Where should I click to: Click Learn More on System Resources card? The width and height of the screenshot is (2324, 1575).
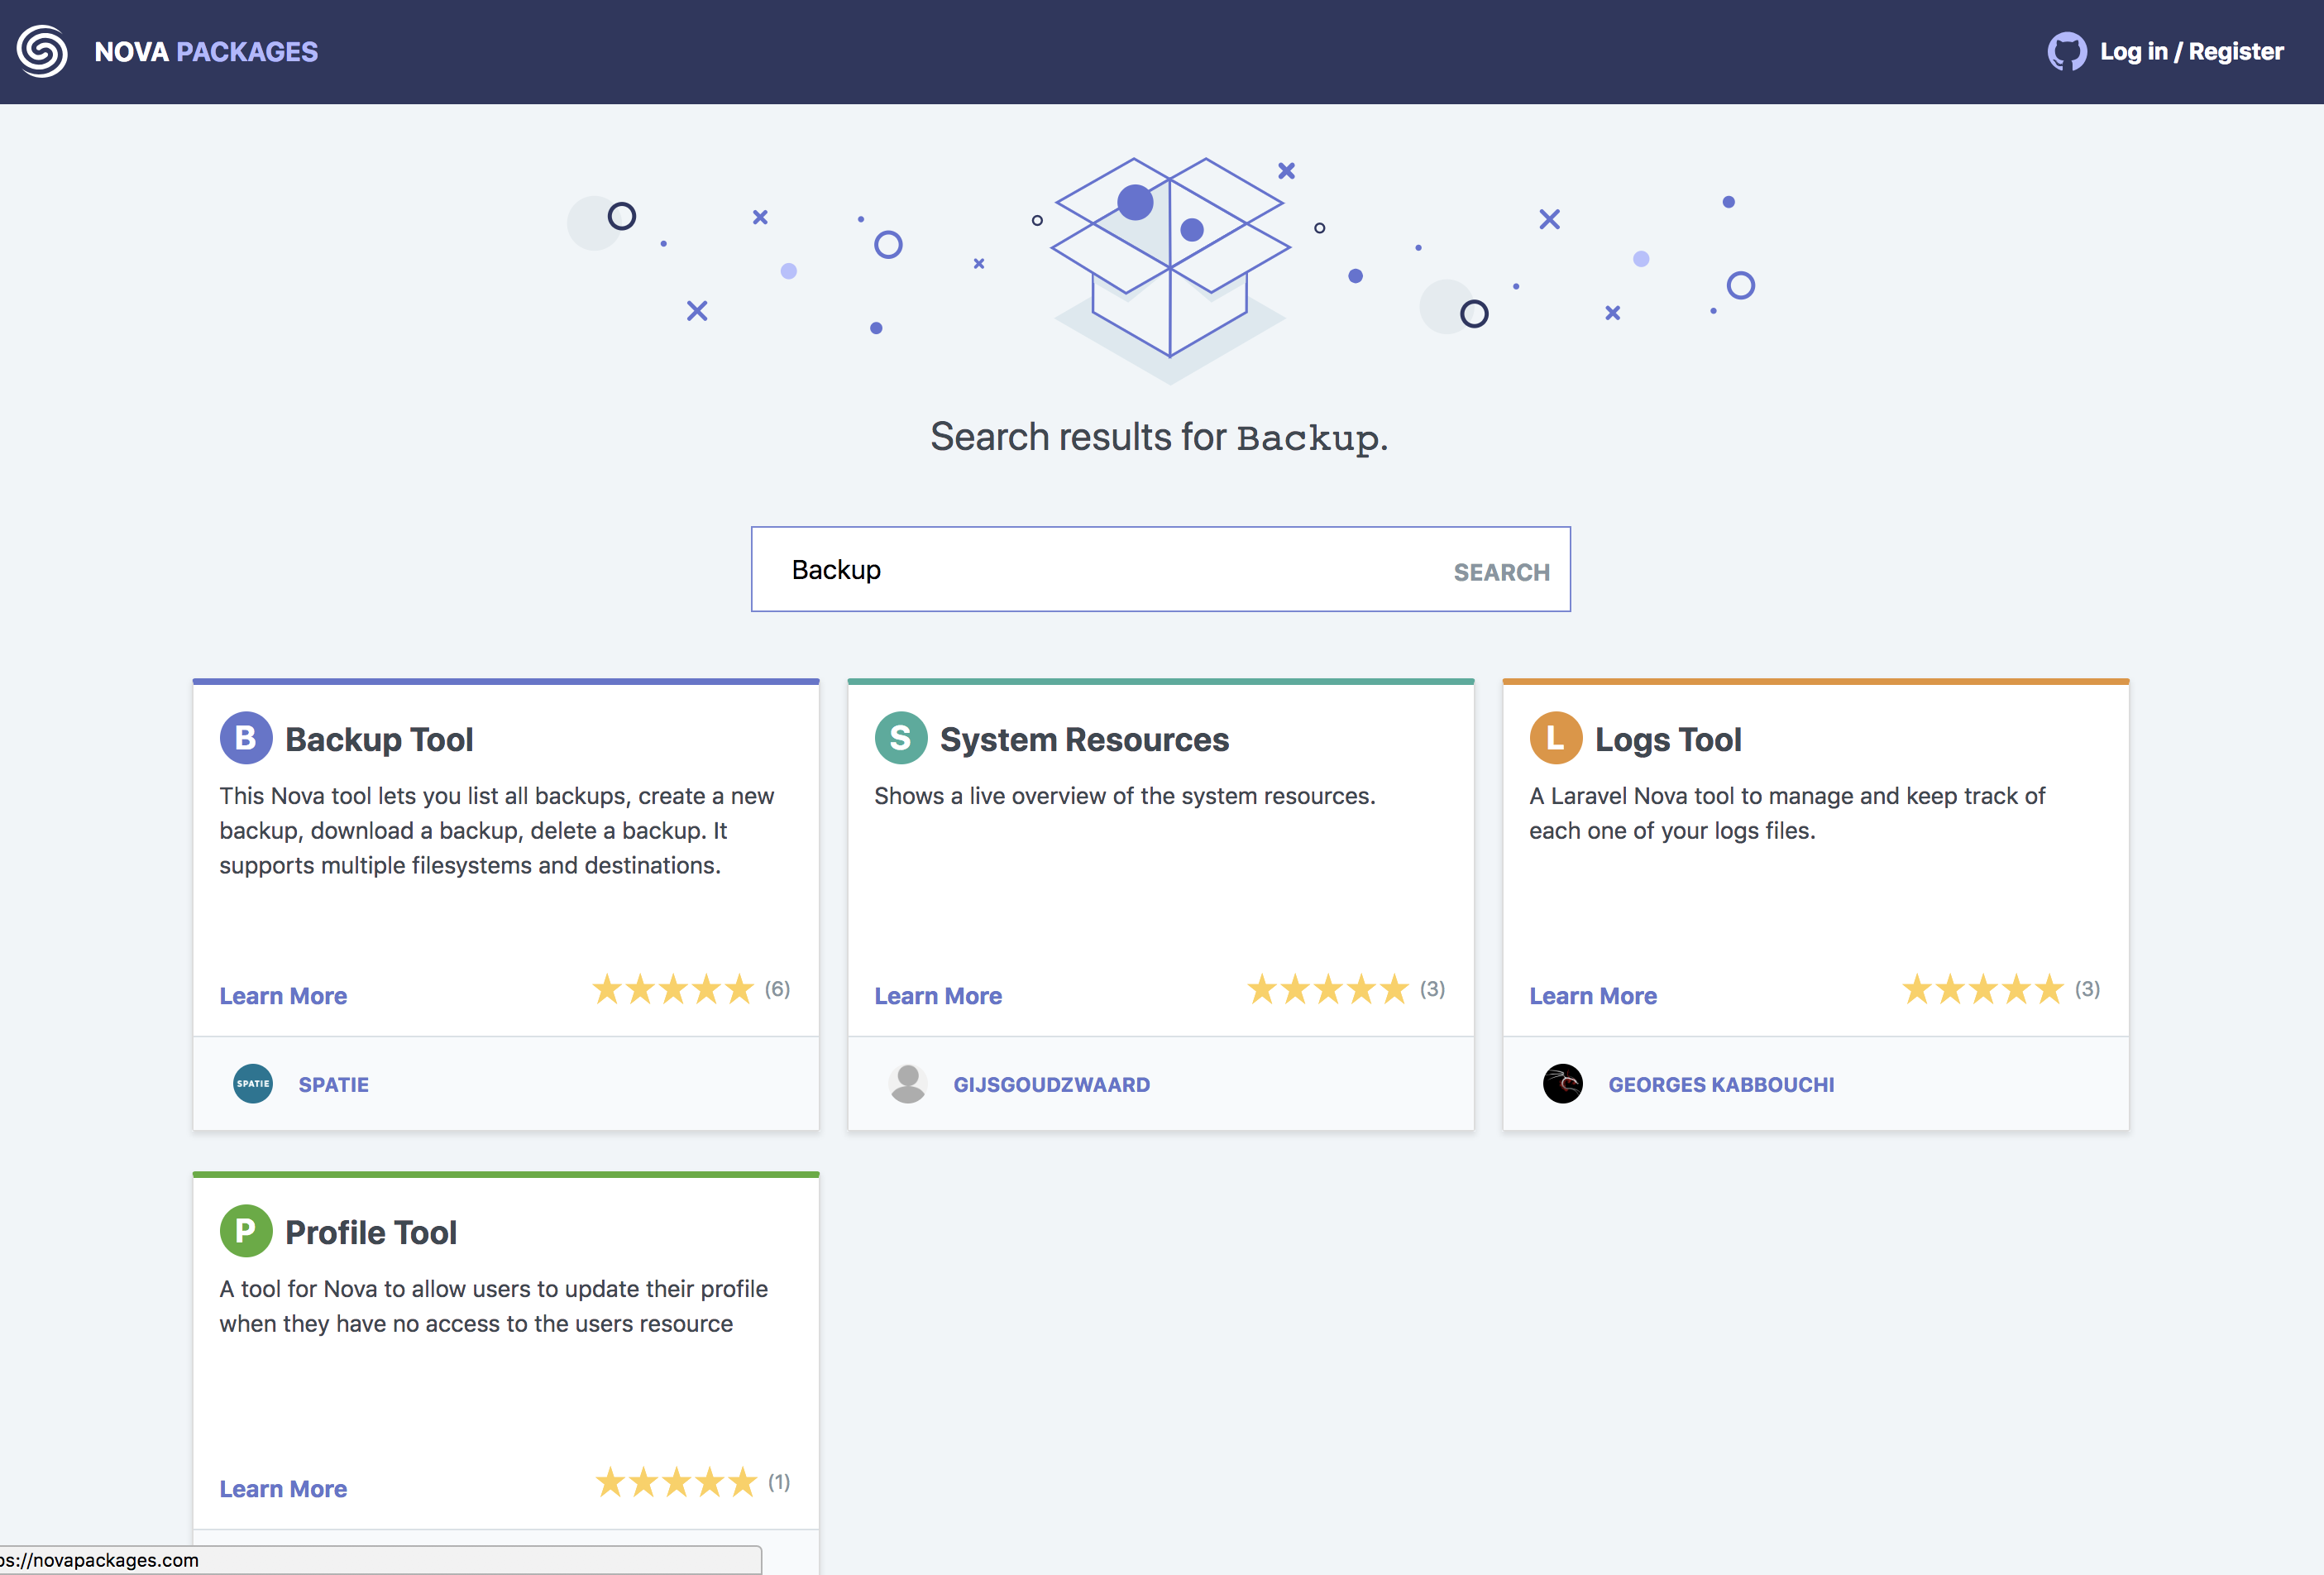coord(938,995)
